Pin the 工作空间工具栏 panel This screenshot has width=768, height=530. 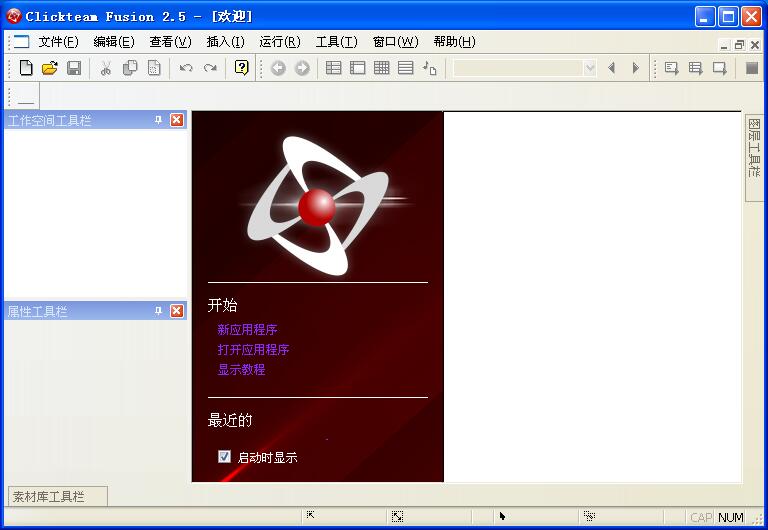(x=158, y=120)
